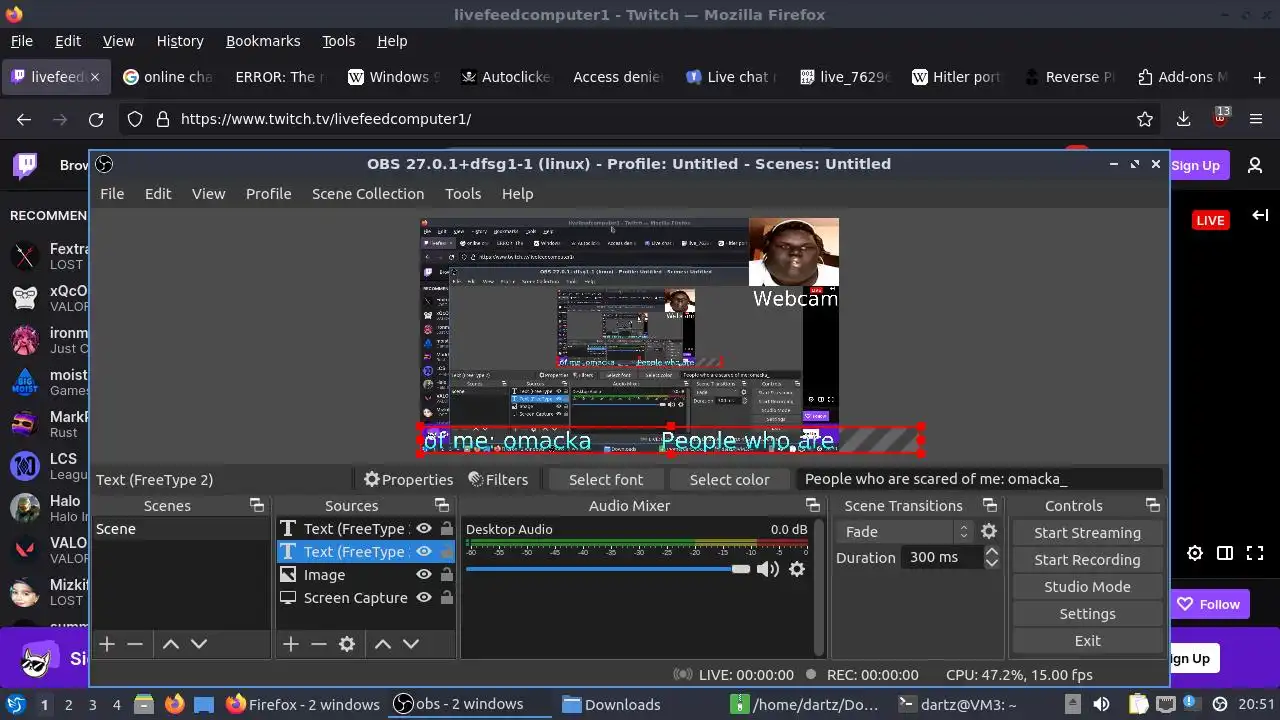Screen dimensions: 1280x720
Task: Hide the selected Text (FreeType 2) source
Action: click(424, 552)
